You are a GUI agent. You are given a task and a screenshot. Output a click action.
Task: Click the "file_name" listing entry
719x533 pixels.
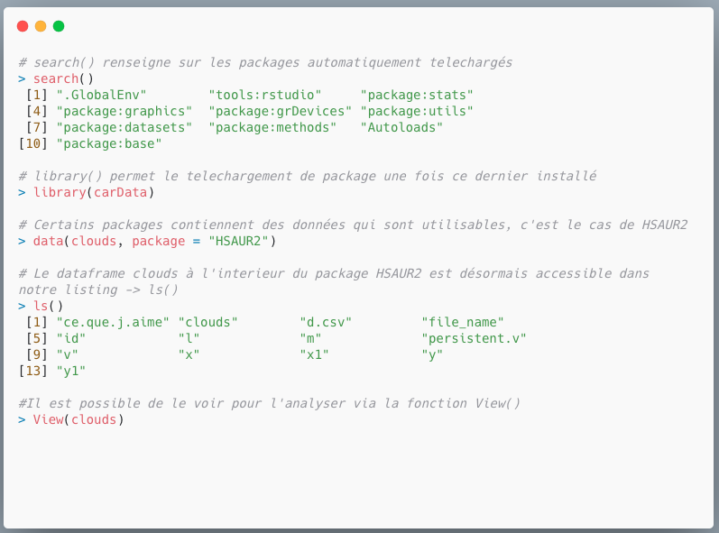pyautogui.click(x=463, y=322)
